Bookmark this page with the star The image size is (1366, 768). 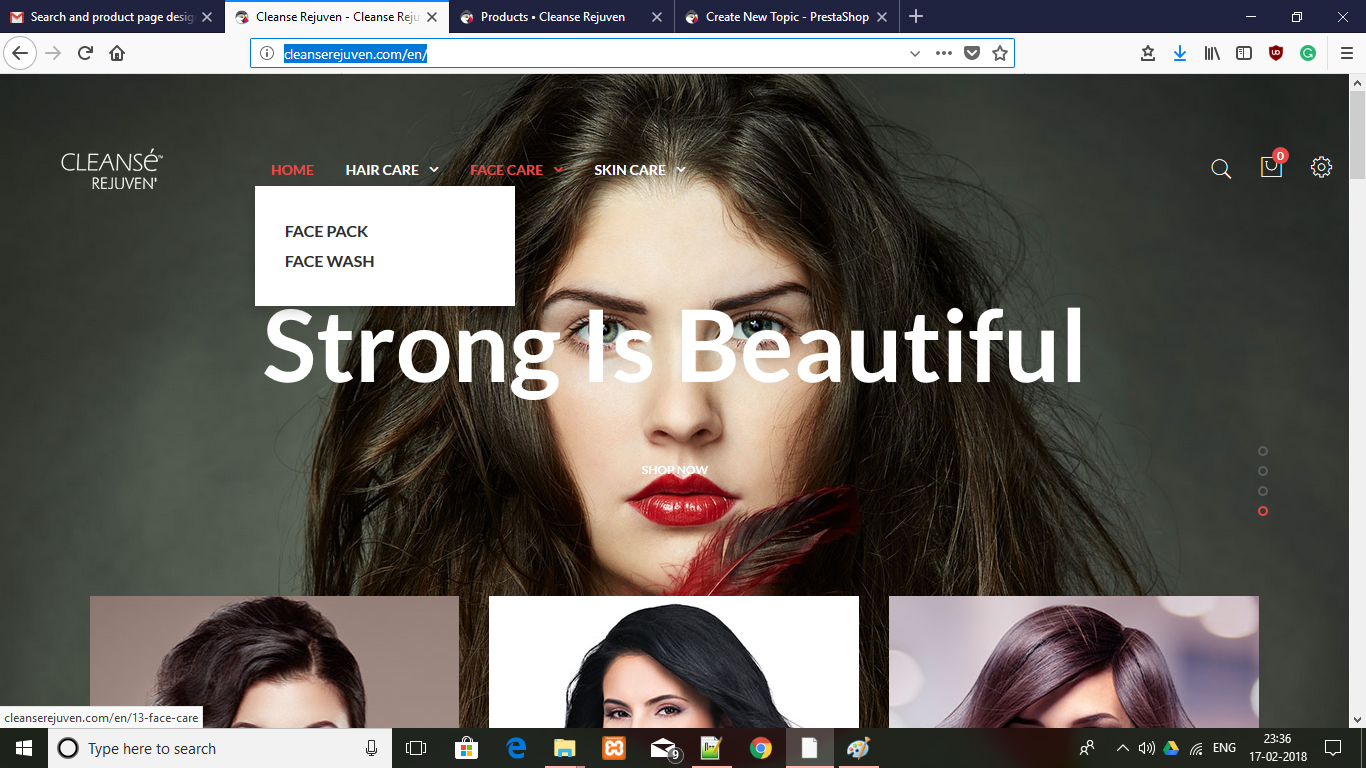tap(999, 53)
